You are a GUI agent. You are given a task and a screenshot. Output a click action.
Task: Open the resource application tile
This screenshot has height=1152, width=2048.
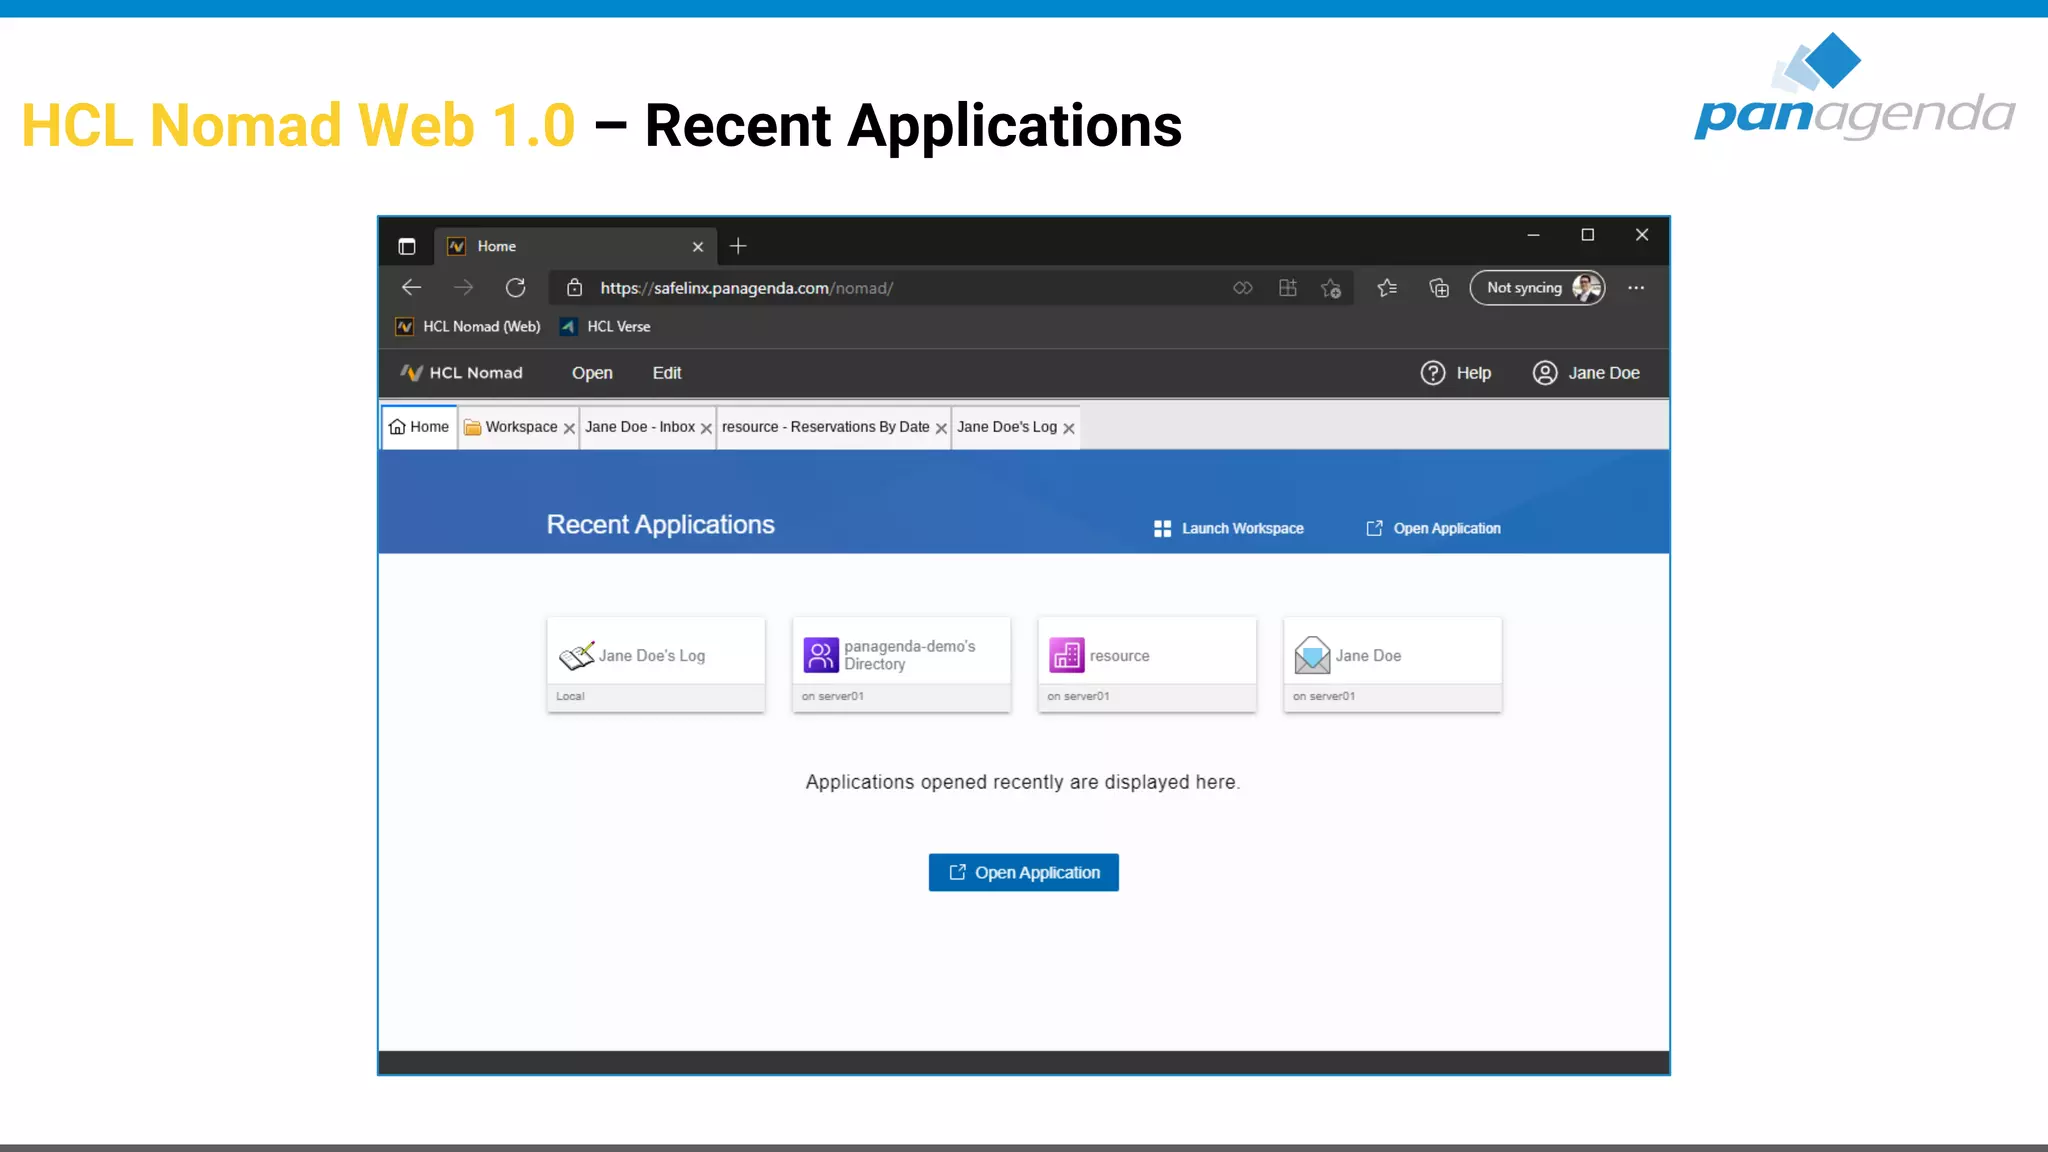coord(1147,664)
